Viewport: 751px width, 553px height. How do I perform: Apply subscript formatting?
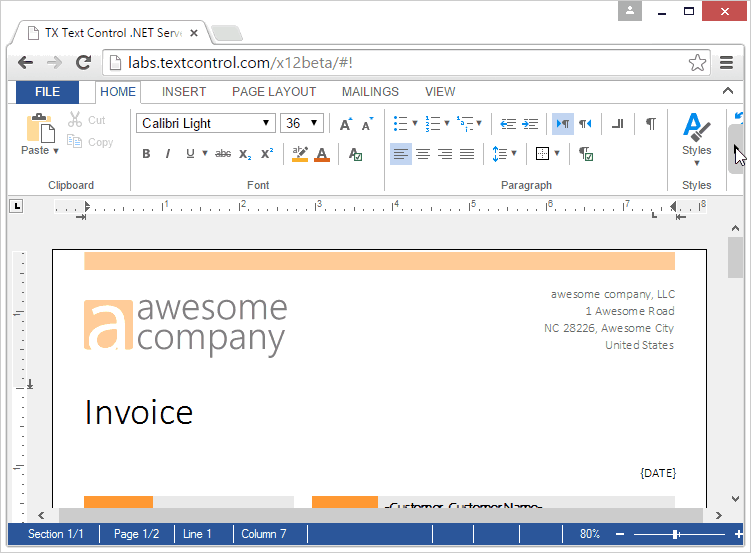[x=245, y=154]
